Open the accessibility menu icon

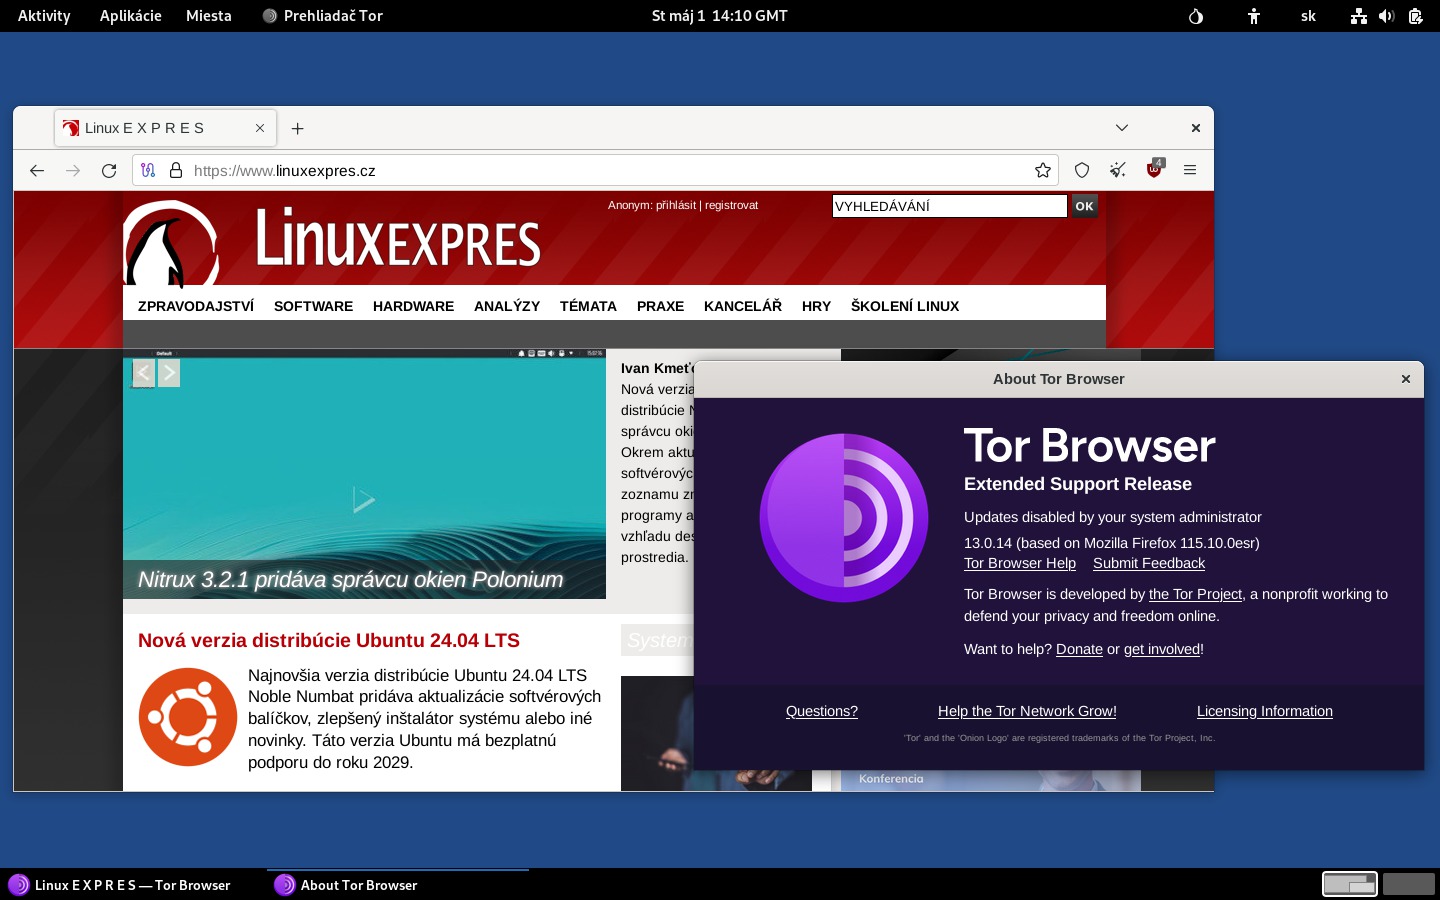pos(1254,16)
